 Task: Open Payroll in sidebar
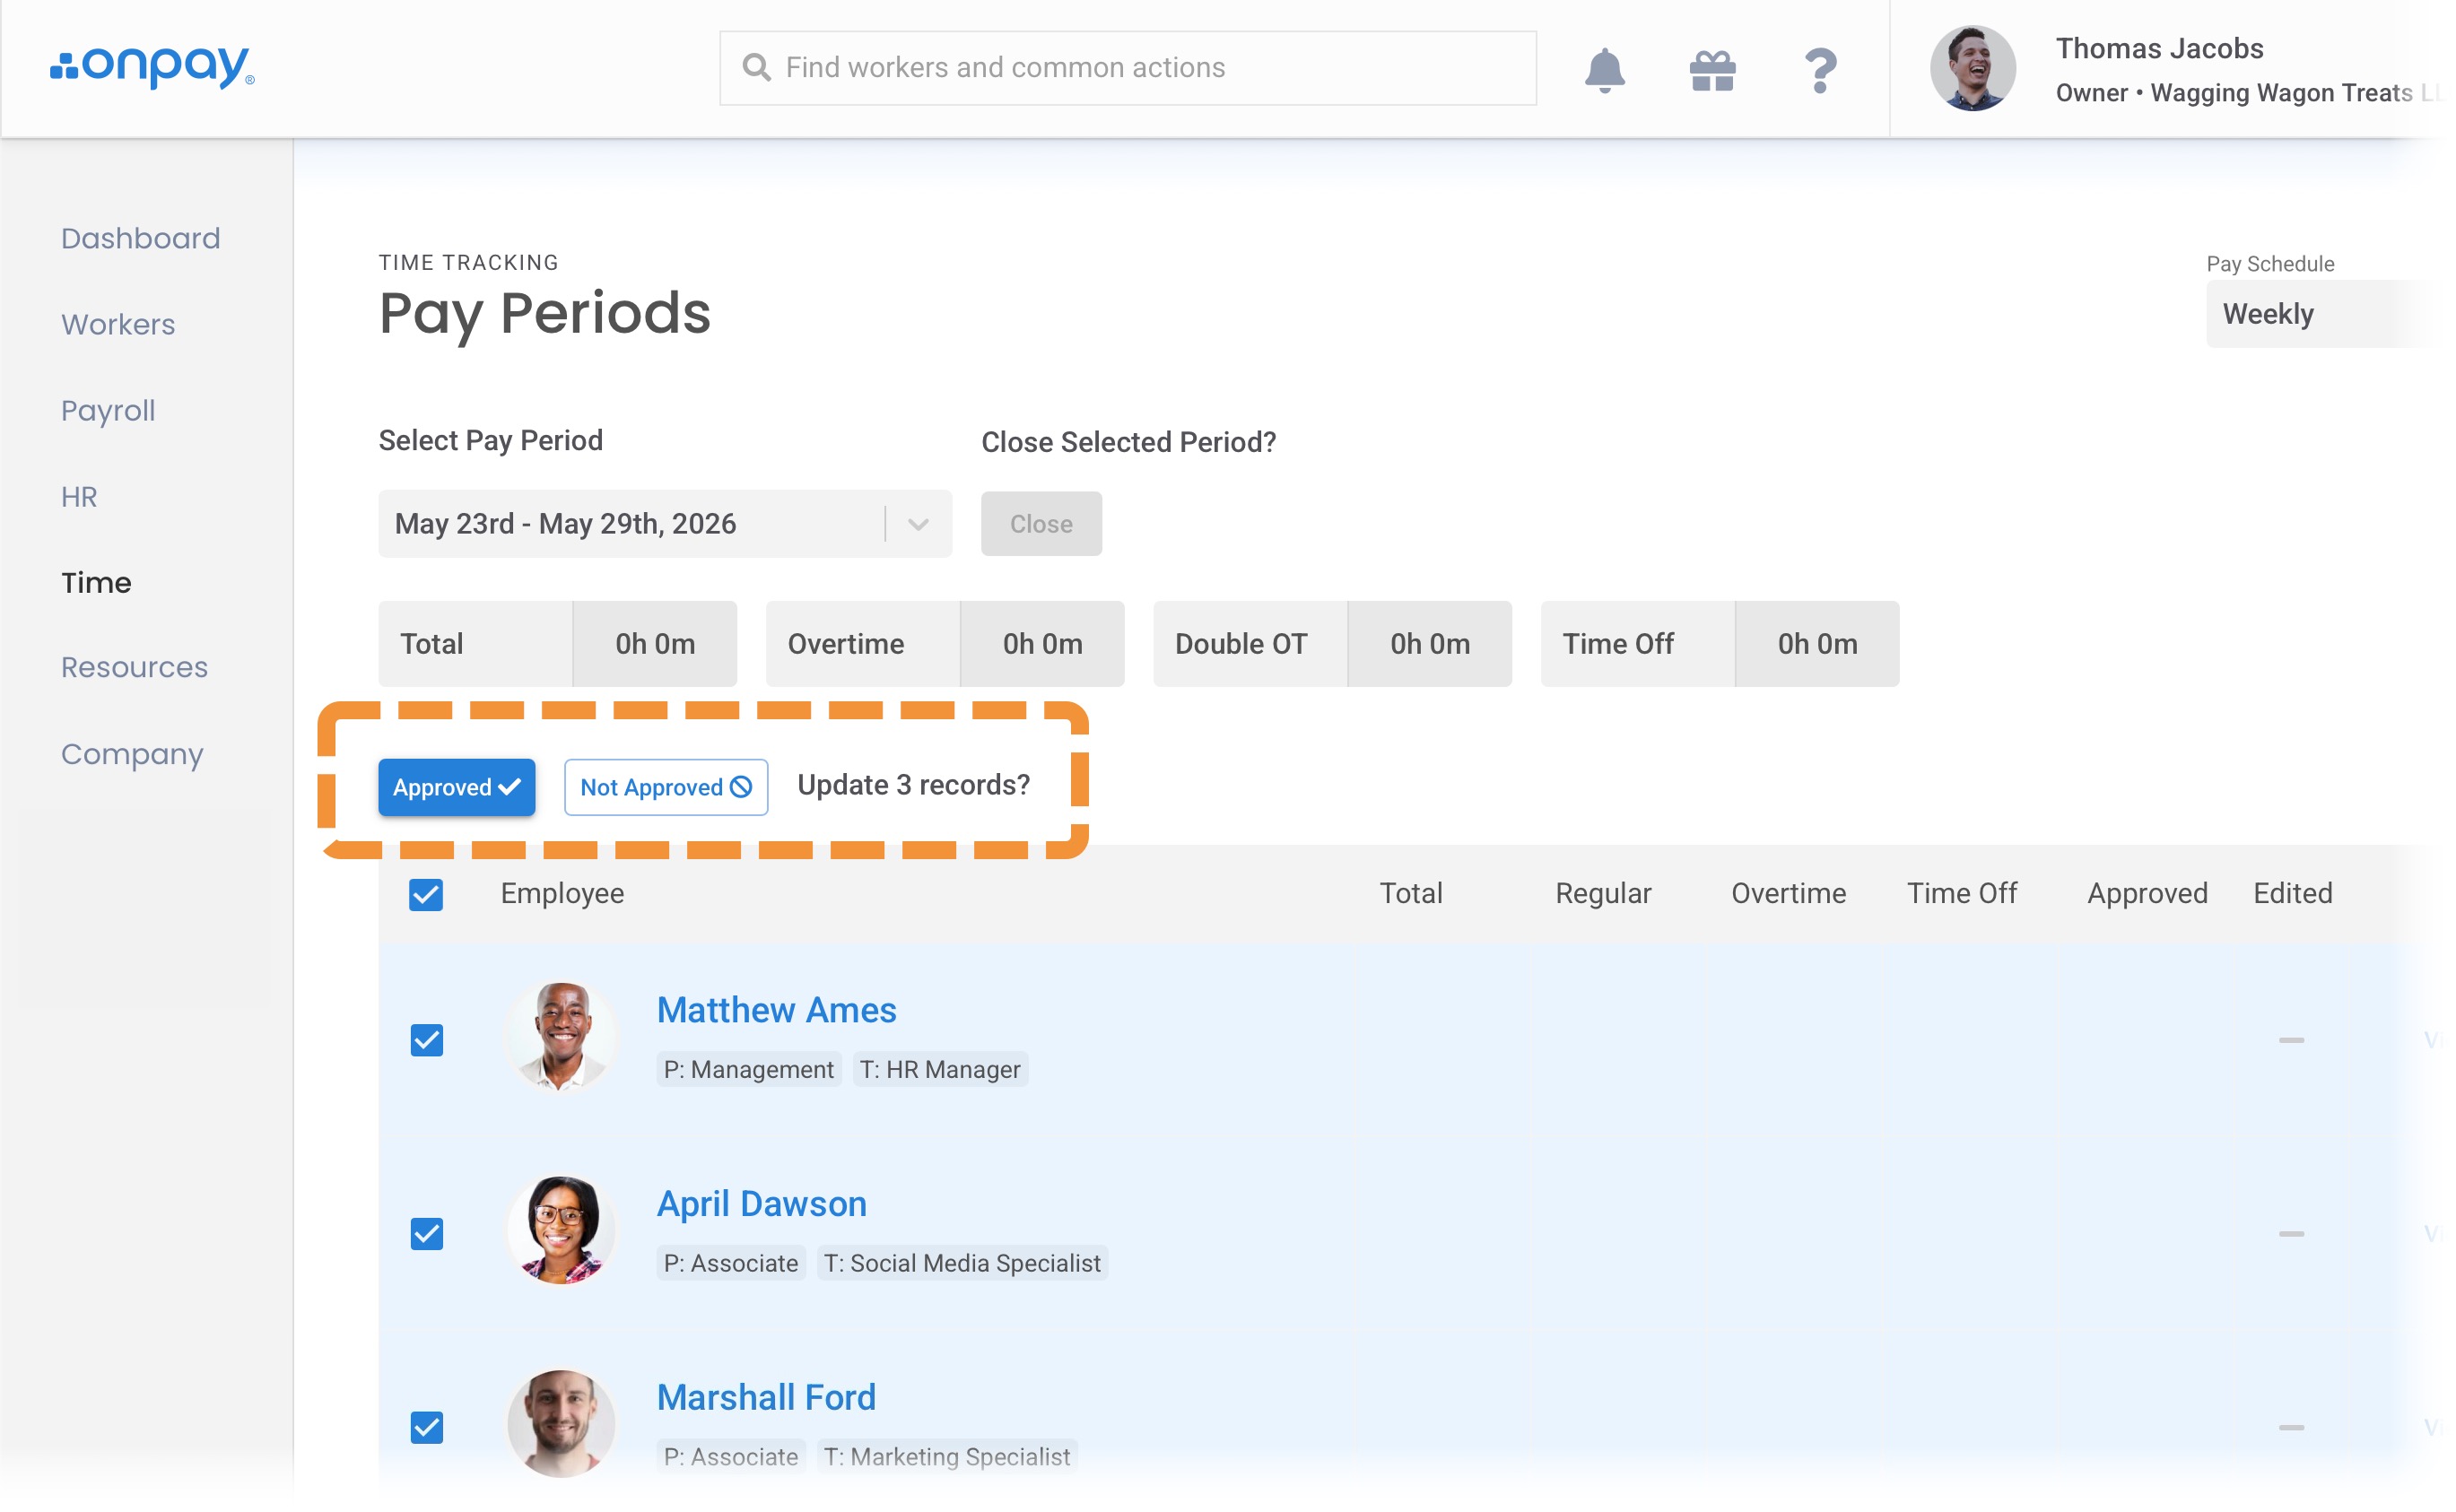coord(108,410)
